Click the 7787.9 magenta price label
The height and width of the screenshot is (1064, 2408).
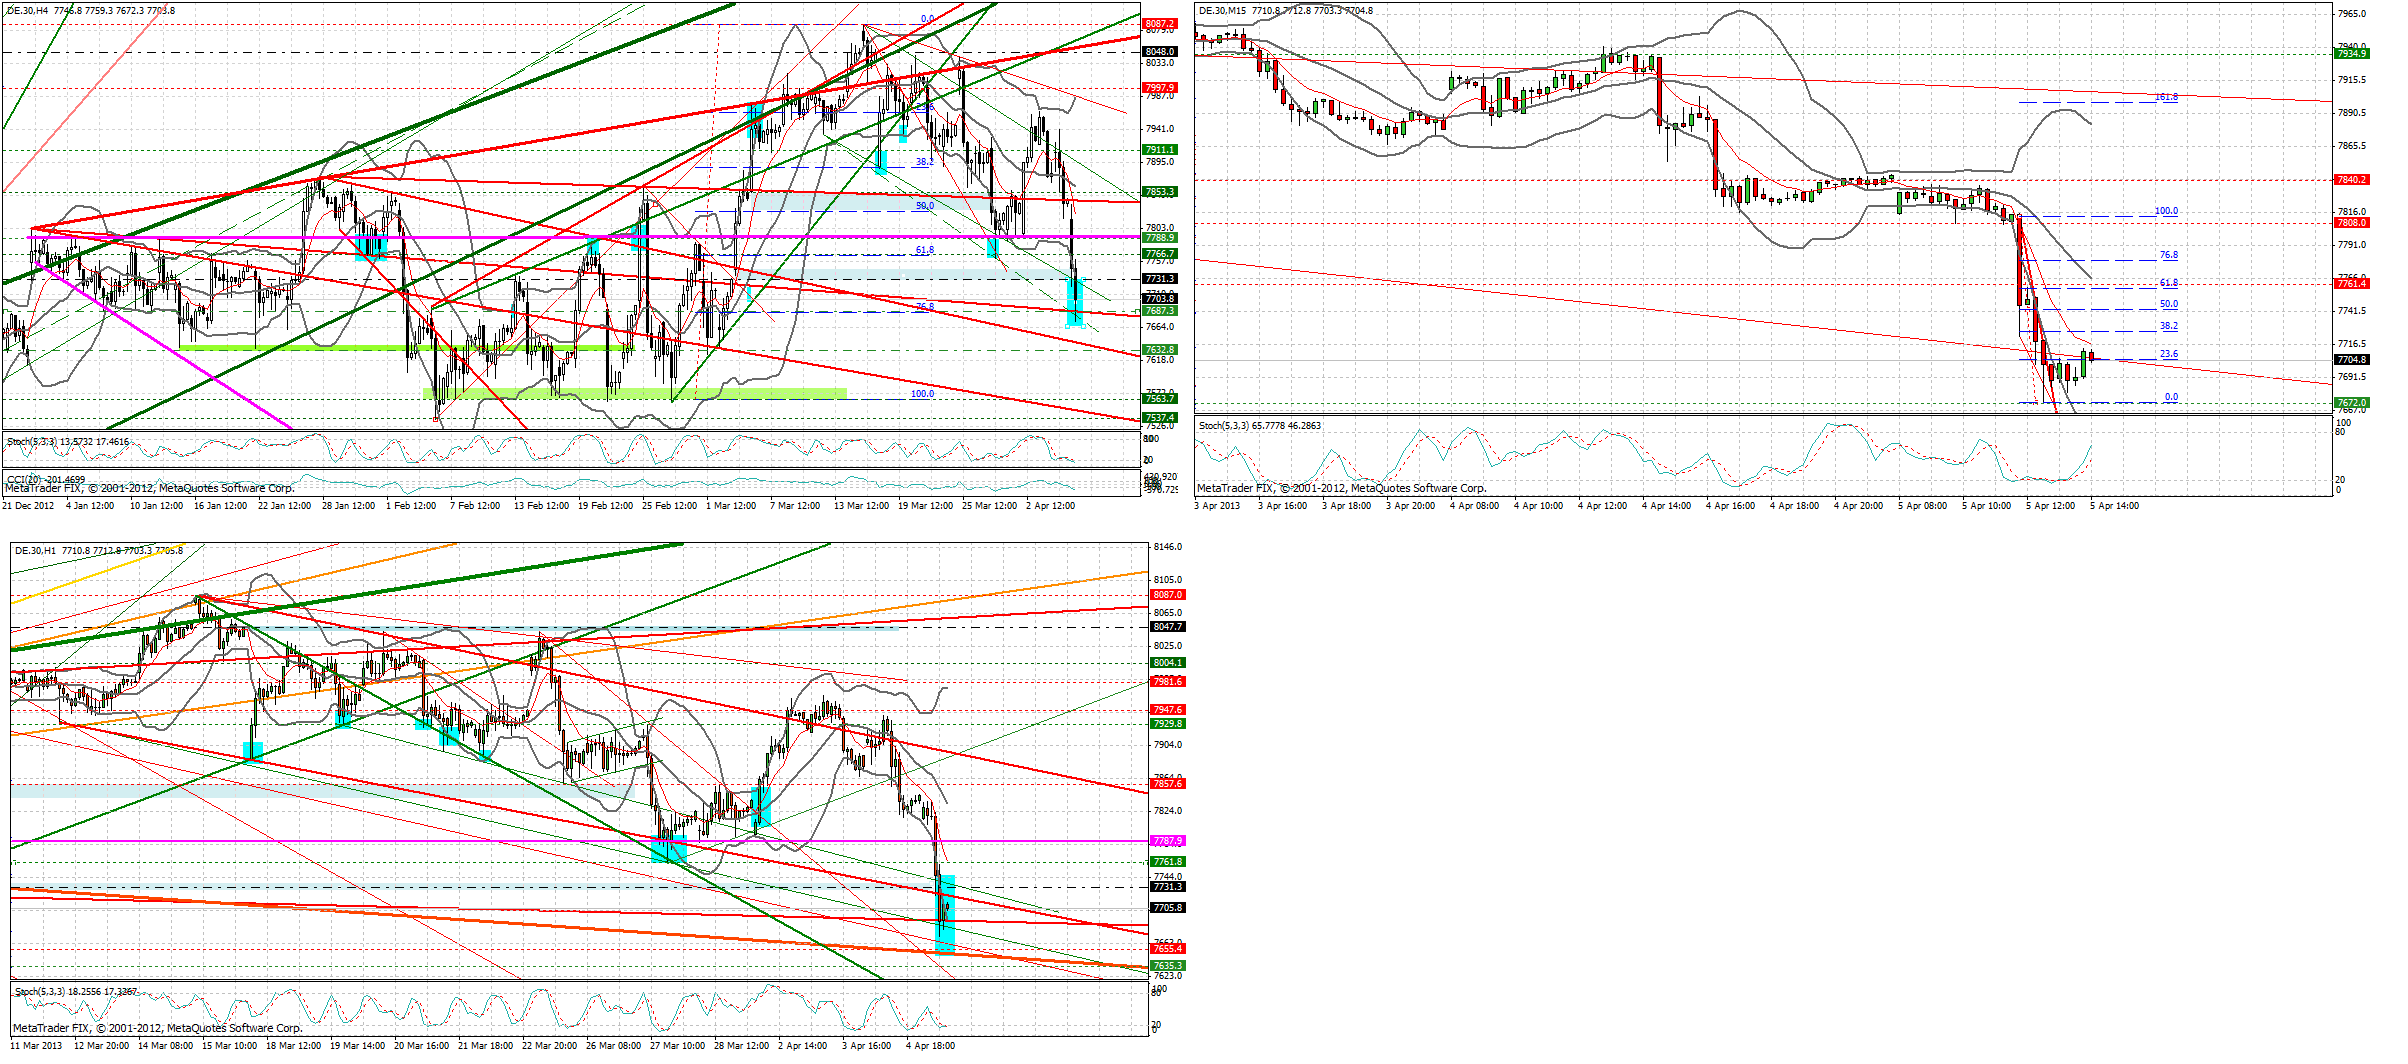coord(1168,840)
